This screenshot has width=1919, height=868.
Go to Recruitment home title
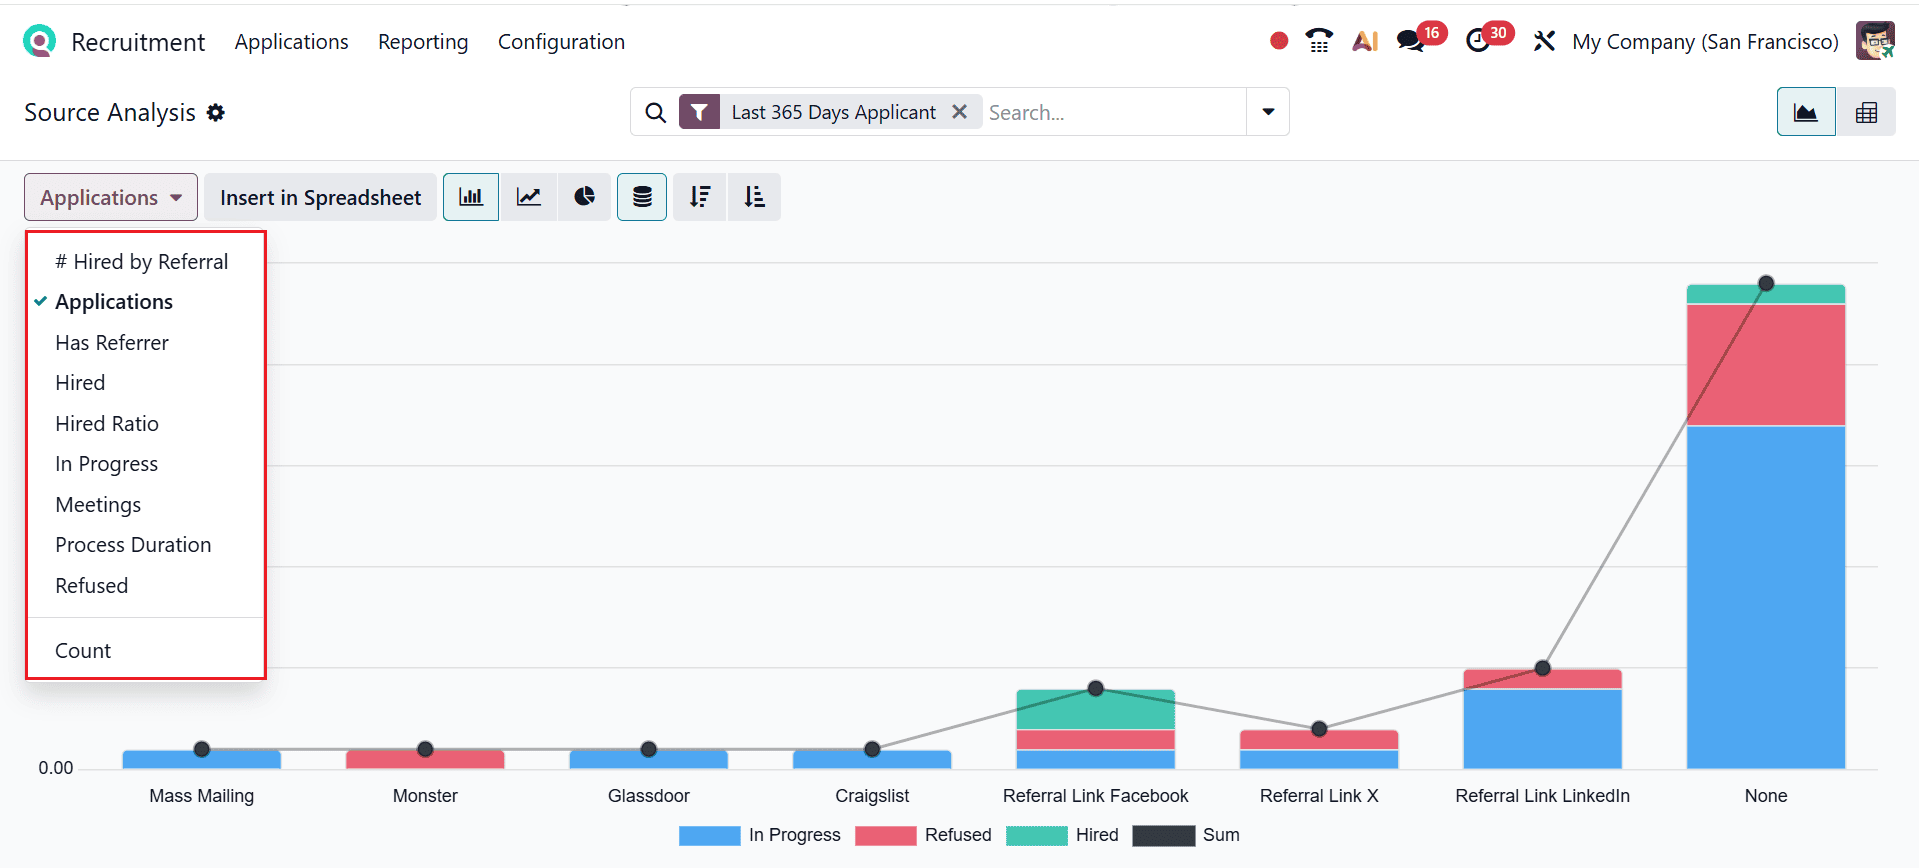[x=138, y=42]
